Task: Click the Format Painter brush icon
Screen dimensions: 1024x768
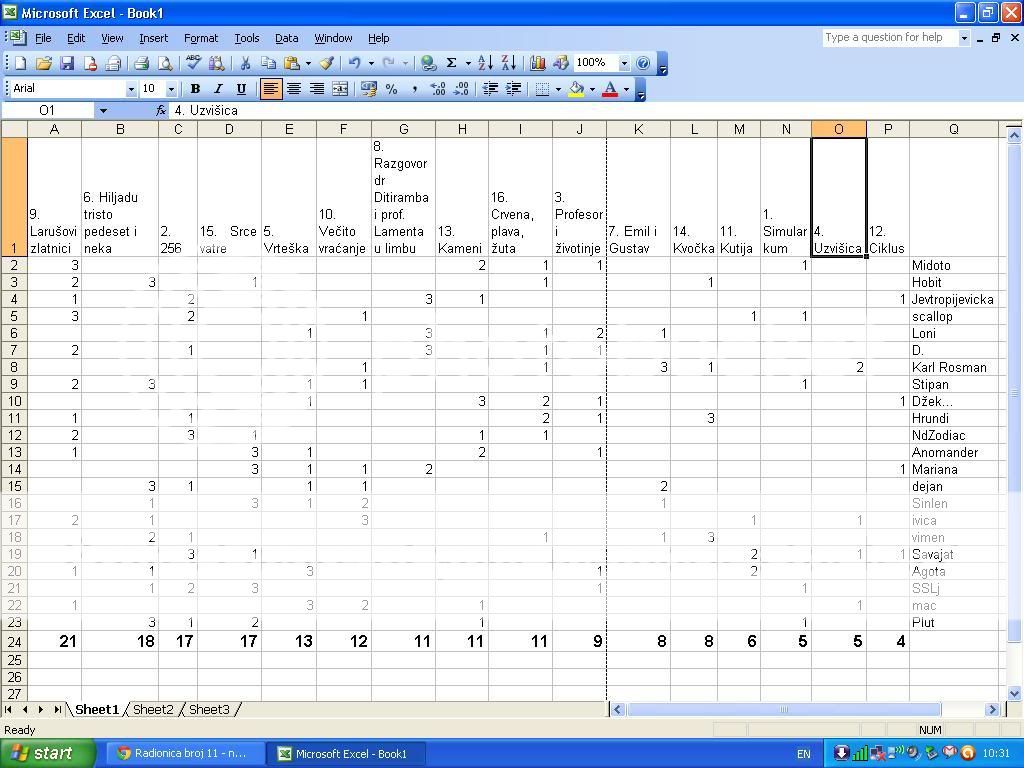Action: click(x=326, y=63)
